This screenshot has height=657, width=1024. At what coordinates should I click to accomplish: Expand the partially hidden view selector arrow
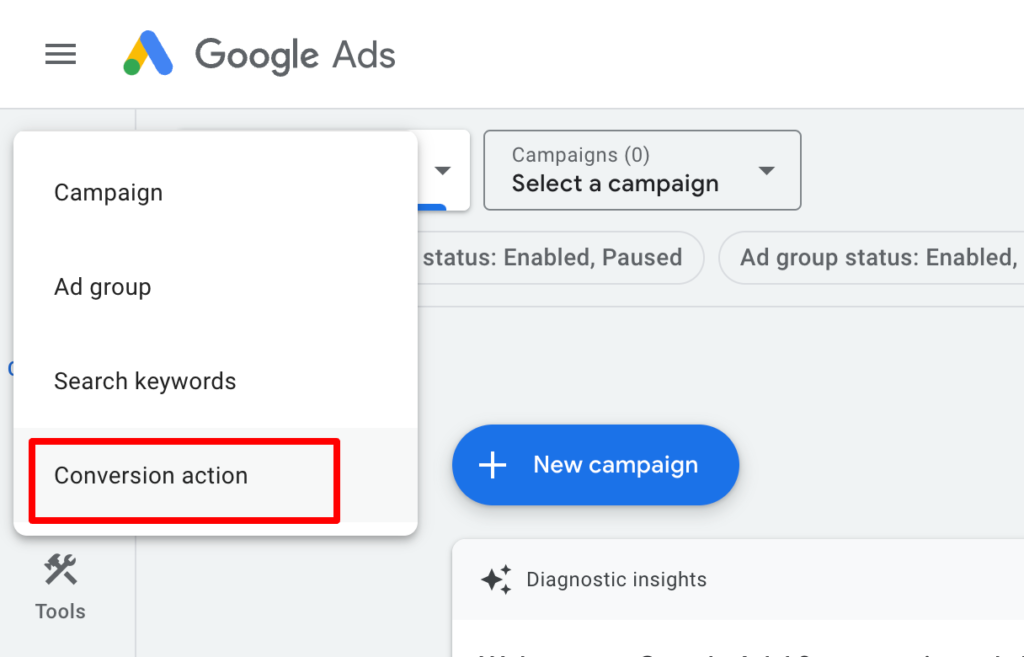pyautogui.click(x=443, y=170)
